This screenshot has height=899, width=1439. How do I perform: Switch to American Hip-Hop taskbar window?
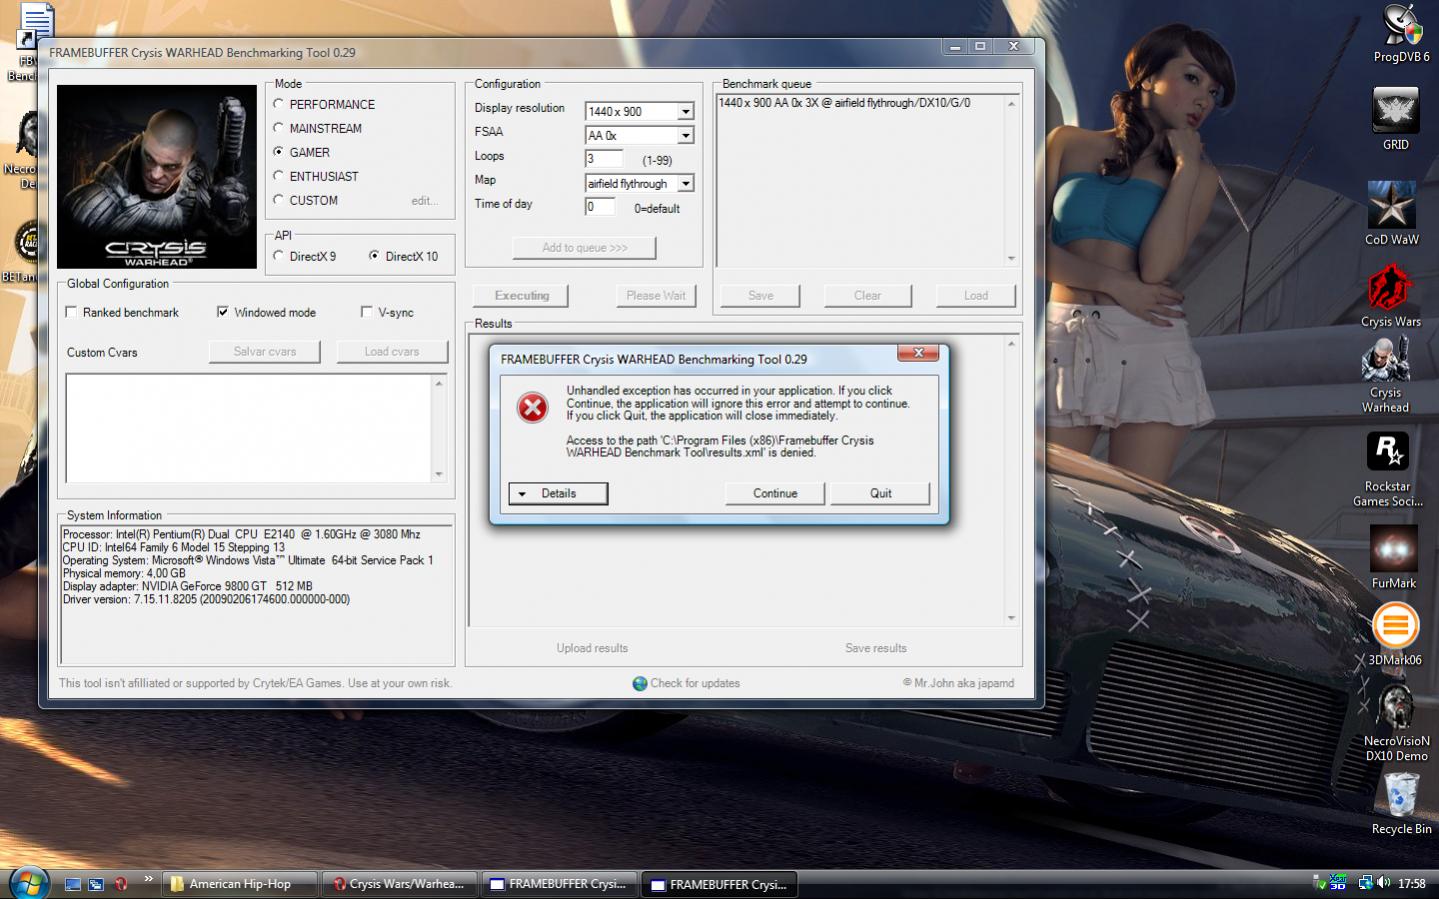point(240,884)
